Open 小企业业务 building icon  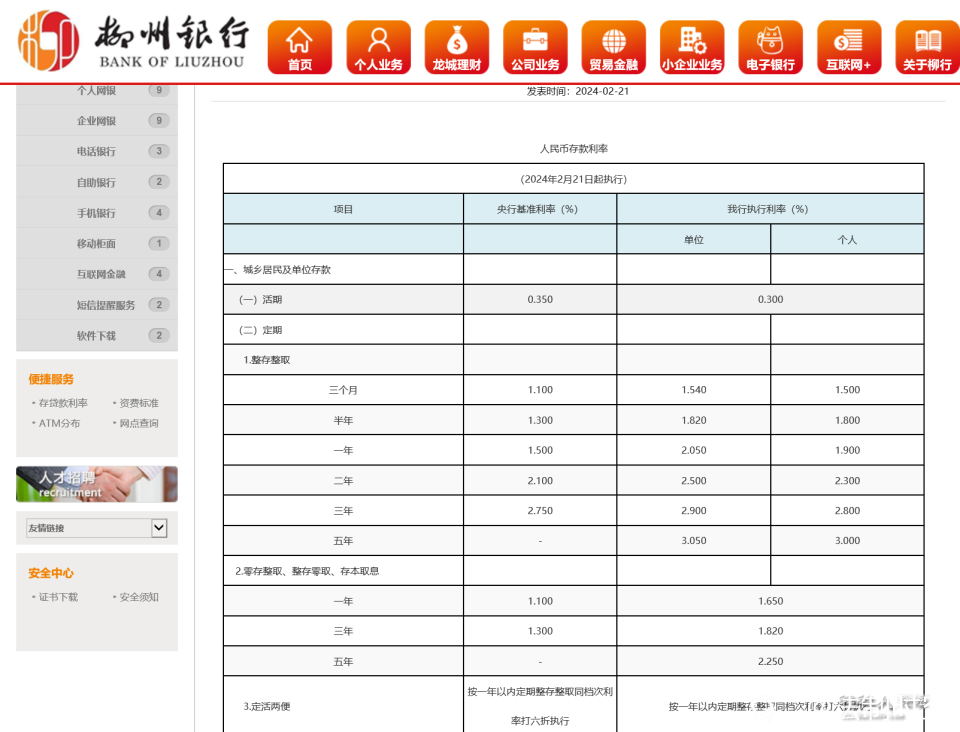(692, 47)
